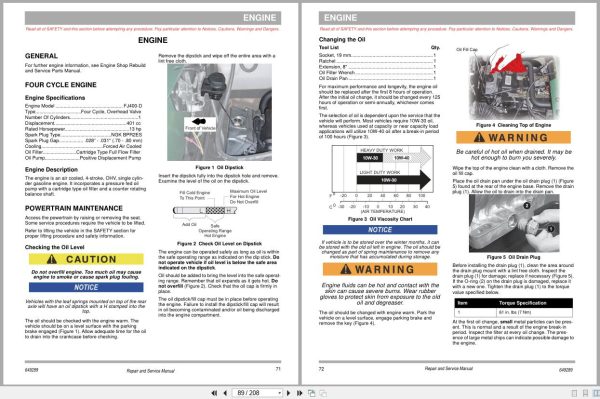This screenshot has height=399, width=600.
Task: Click the 'LIGHT DUTY WORK' chart label
Action: point(380,173)
